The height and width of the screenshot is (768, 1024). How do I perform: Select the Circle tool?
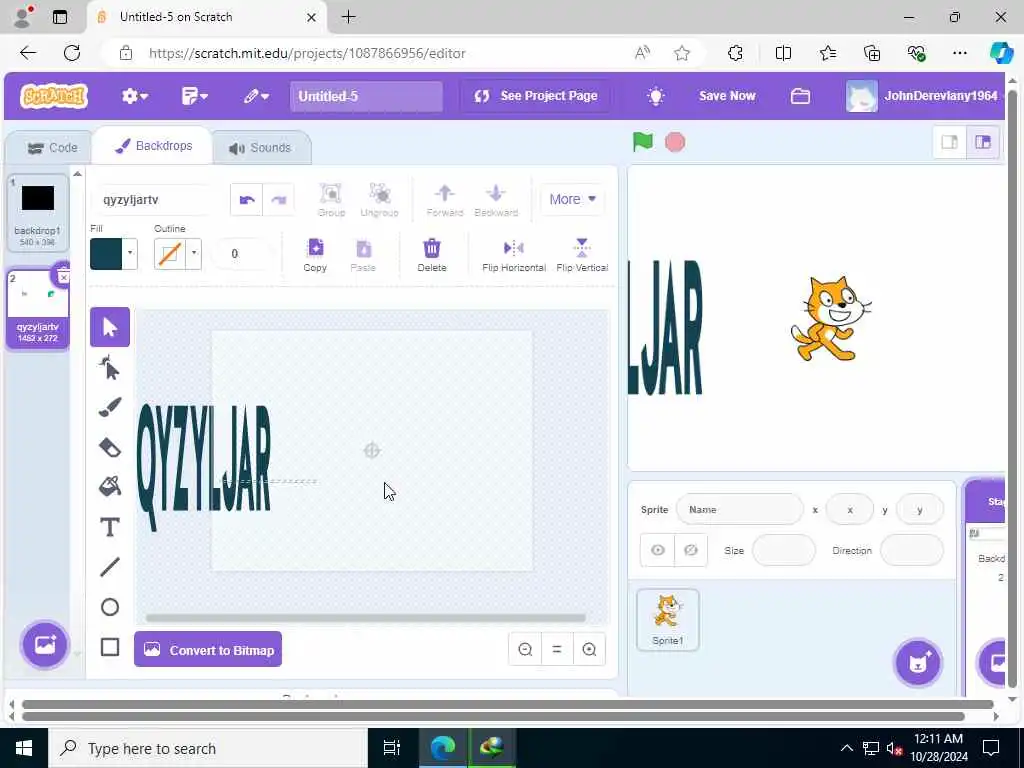coord(110,607)
